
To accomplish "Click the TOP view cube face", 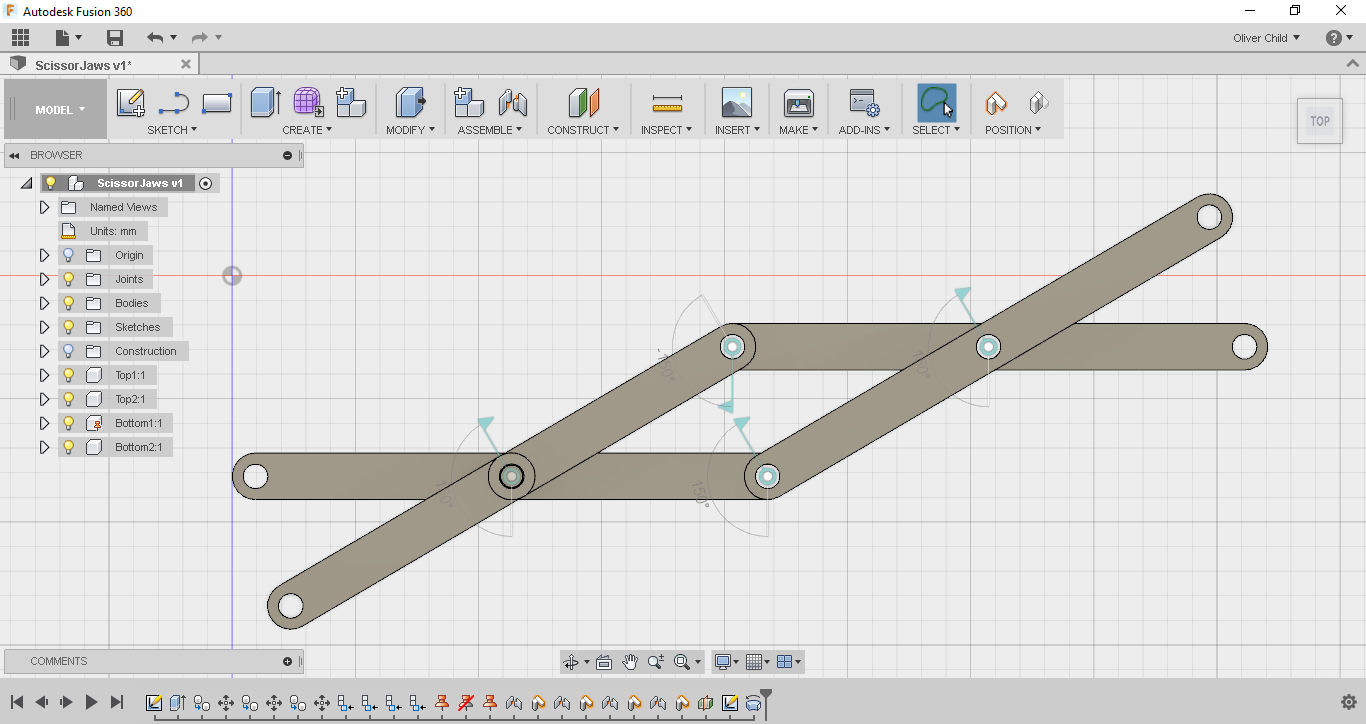I will click(x=1320, y=121).
